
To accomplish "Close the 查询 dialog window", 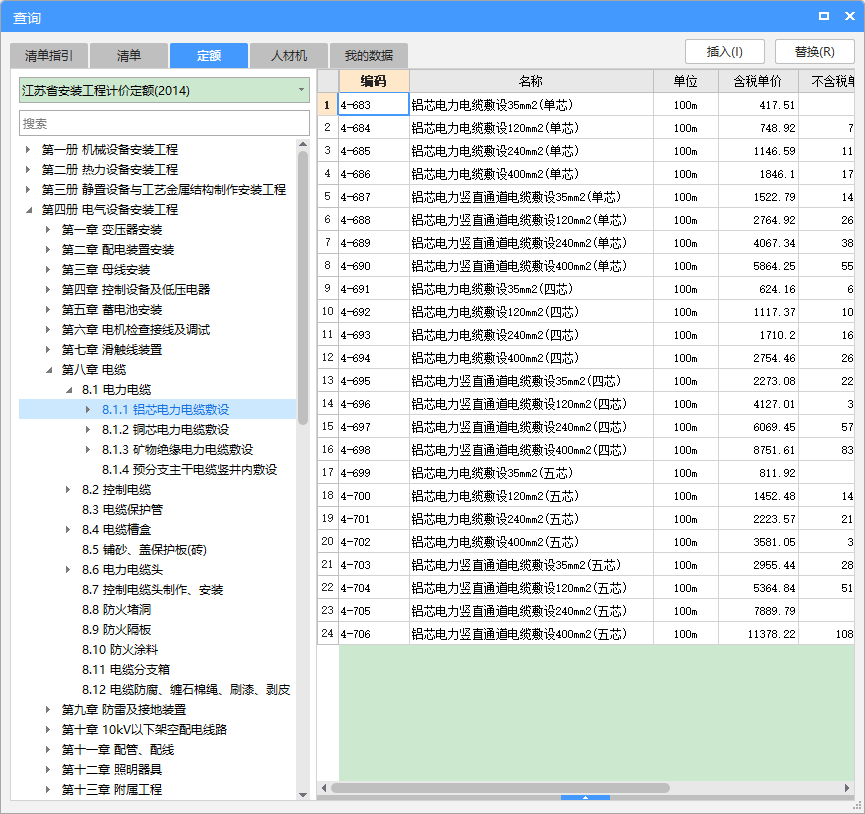I will (848, 16).
